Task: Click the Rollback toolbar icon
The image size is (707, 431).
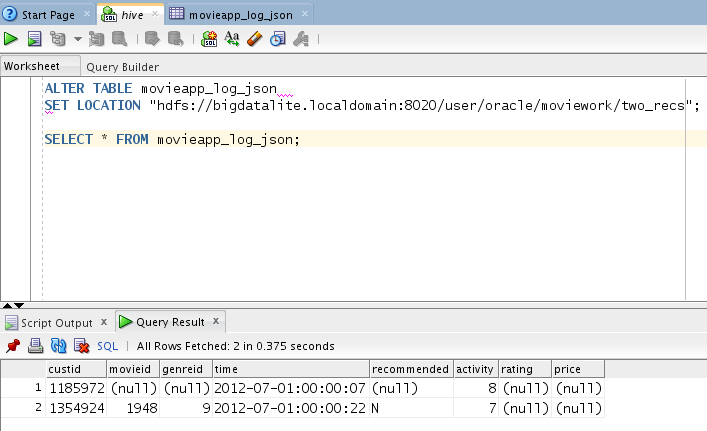Action: point(175,39)
